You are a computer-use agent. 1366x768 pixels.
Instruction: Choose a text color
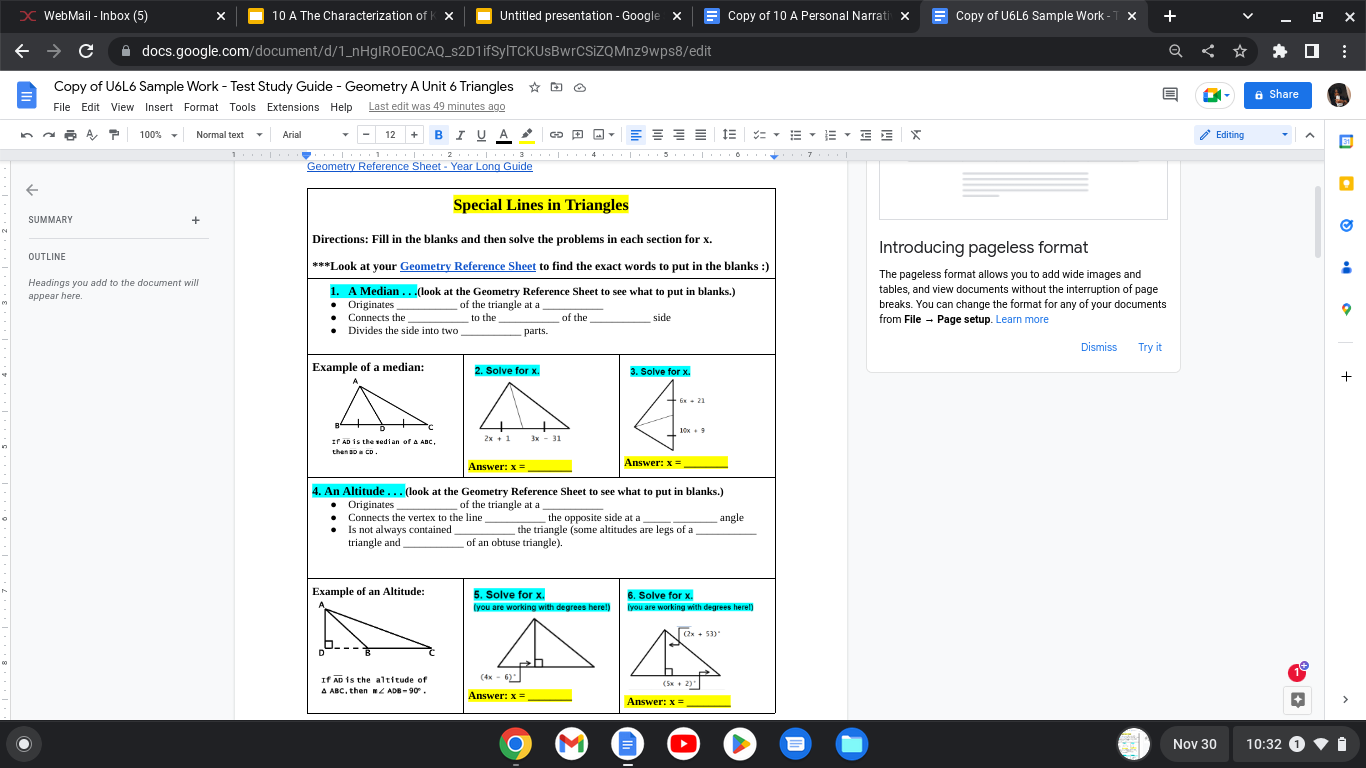click(x=504, y=135)
